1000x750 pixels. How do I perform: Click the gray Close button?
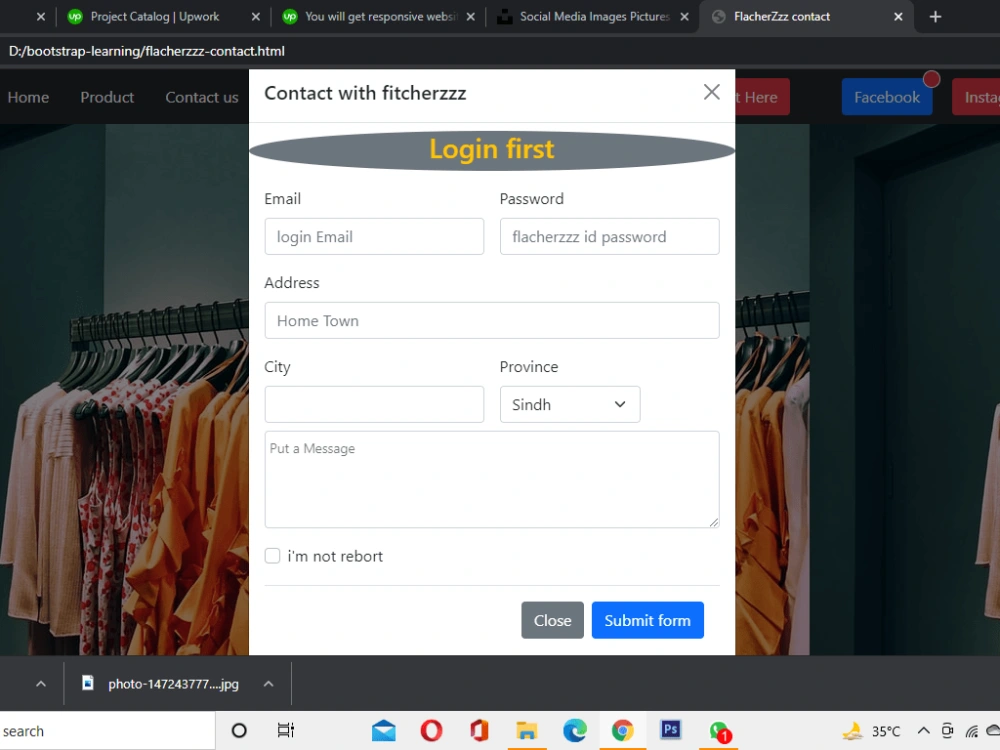[552, 620]
